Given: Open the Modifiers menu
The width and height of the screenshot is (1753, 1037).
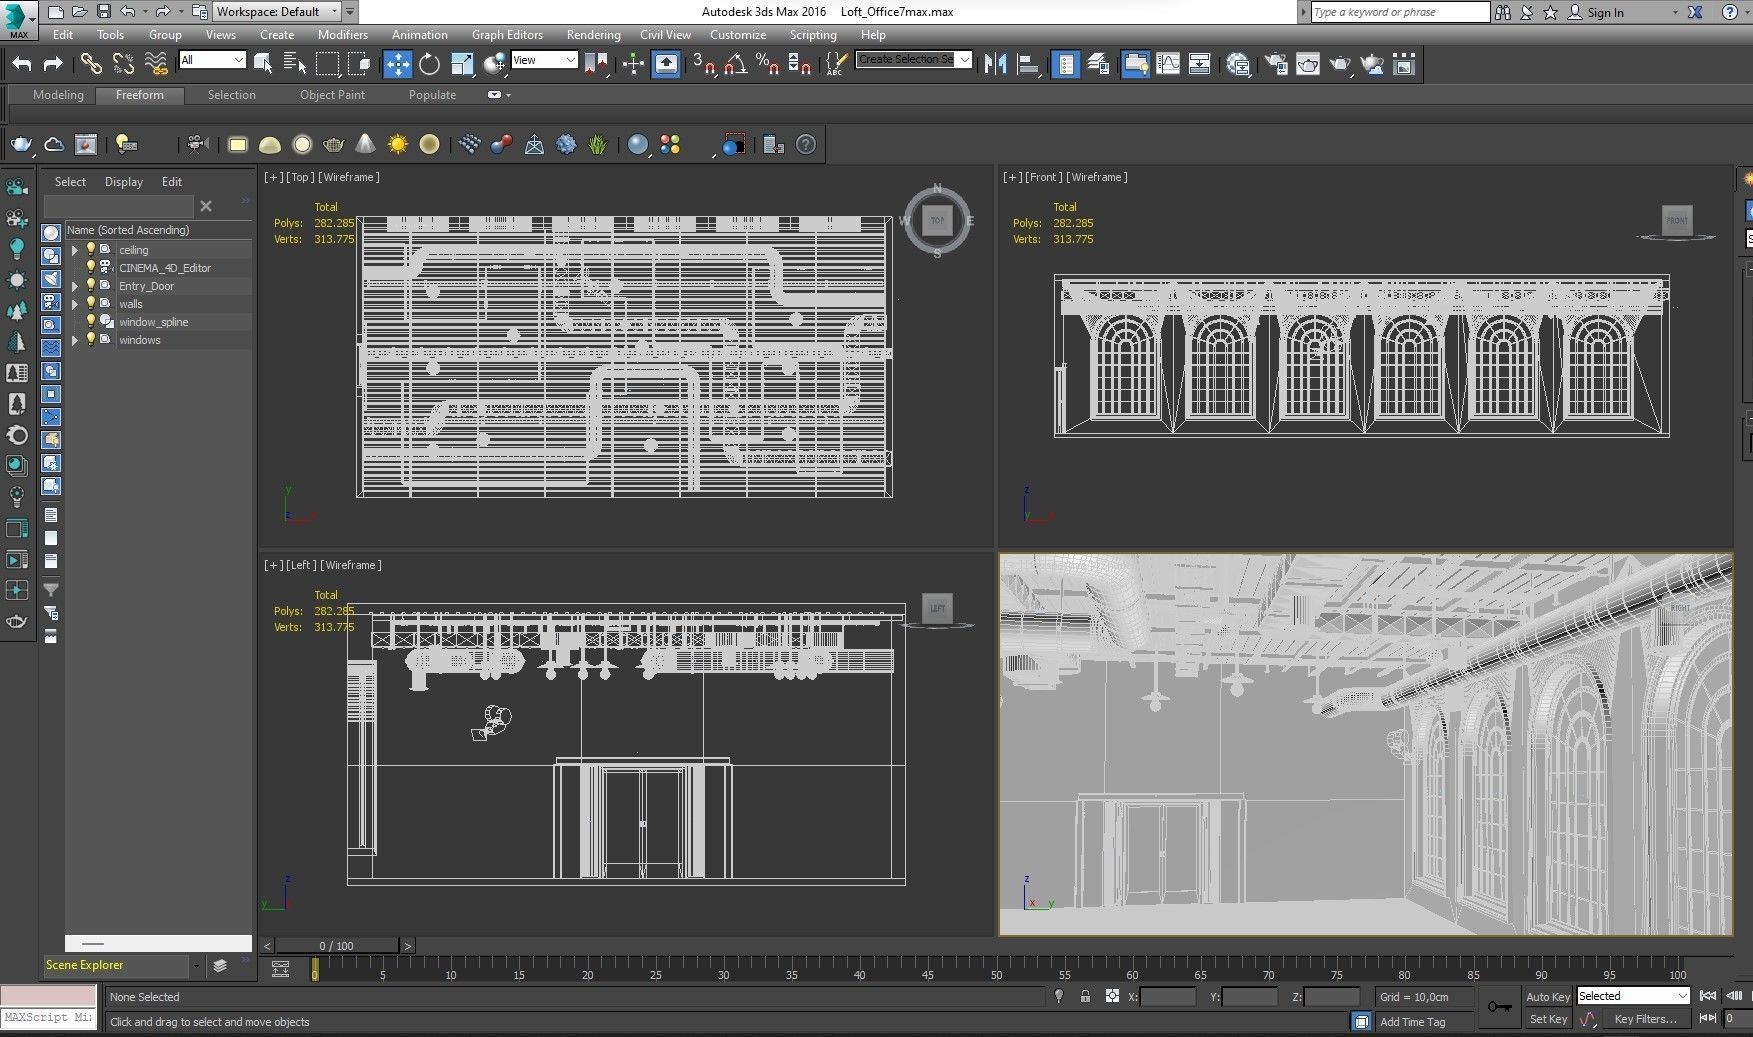Looking at the screenshot, I should (x=343, y=34).
